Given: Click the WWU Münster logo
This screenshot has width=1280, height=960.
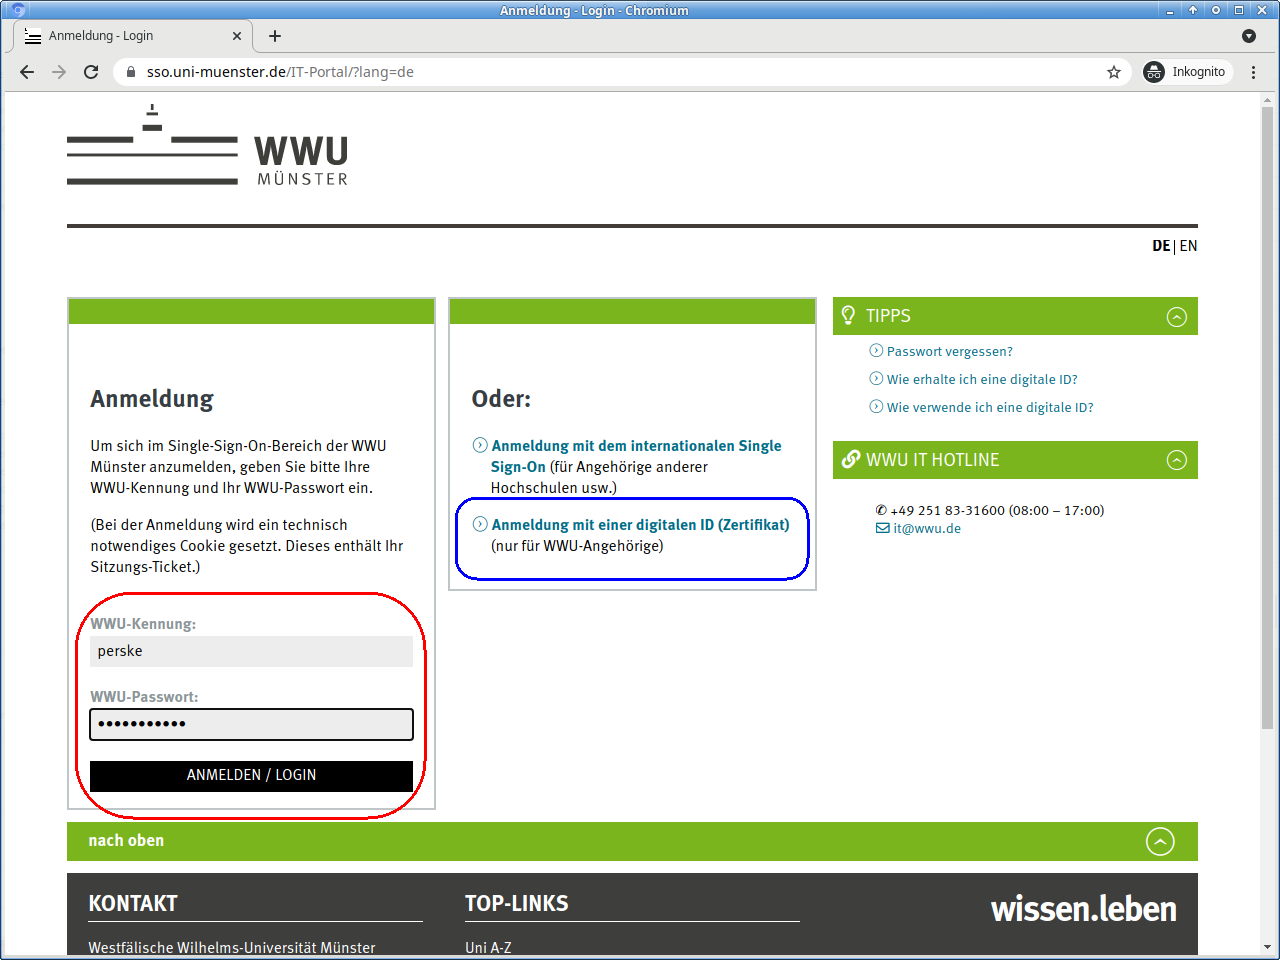Looking at the screenshot, I should pyautogui.click(x=207, y=147).
